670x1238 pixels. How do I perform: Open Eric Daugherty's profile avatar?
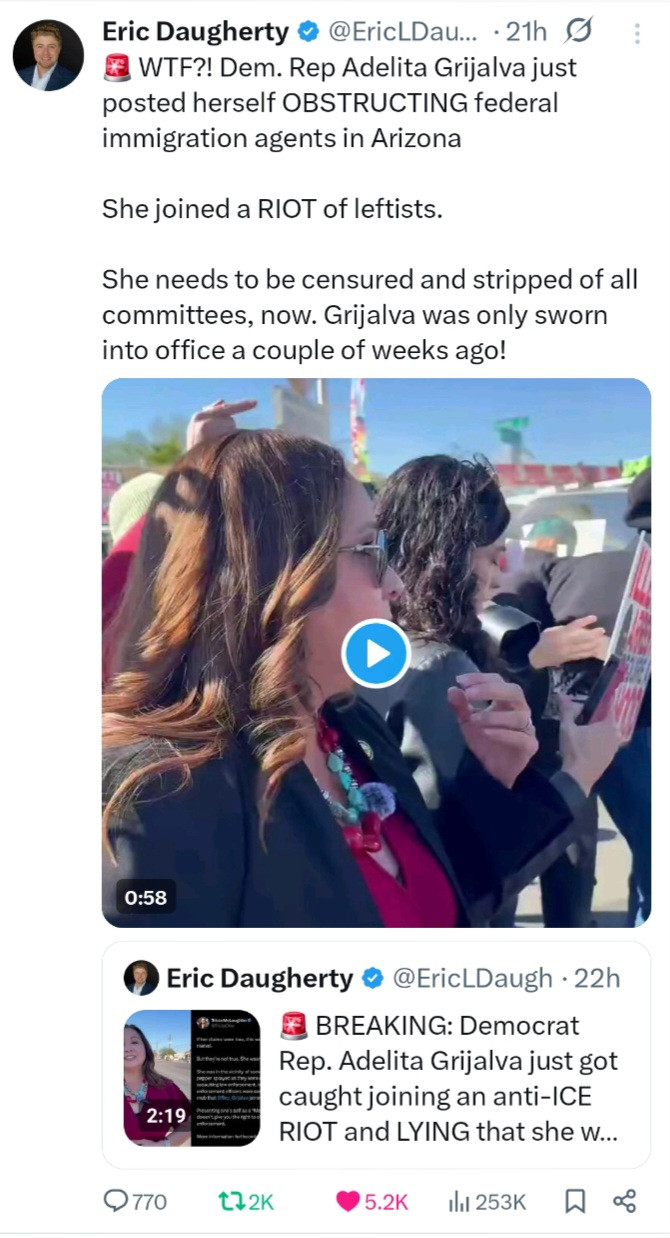47,56
